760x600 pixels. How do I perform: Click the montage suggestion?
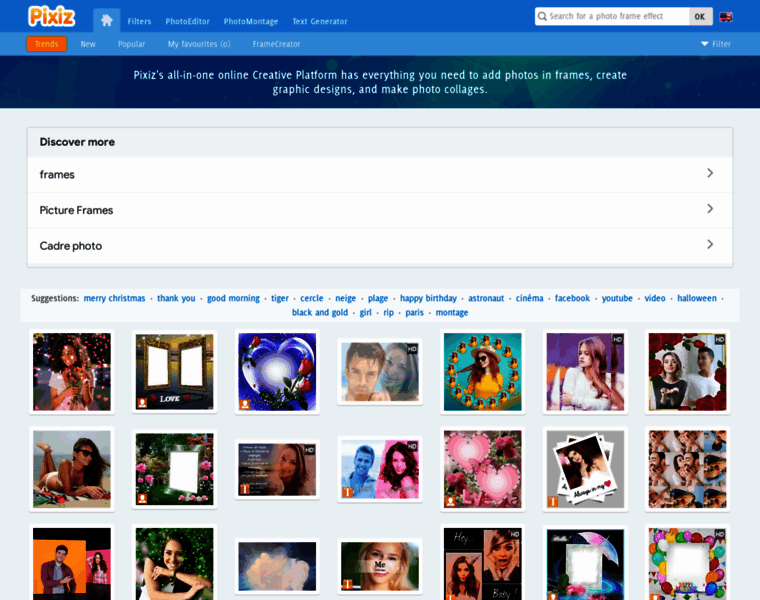tap(452, 313)
